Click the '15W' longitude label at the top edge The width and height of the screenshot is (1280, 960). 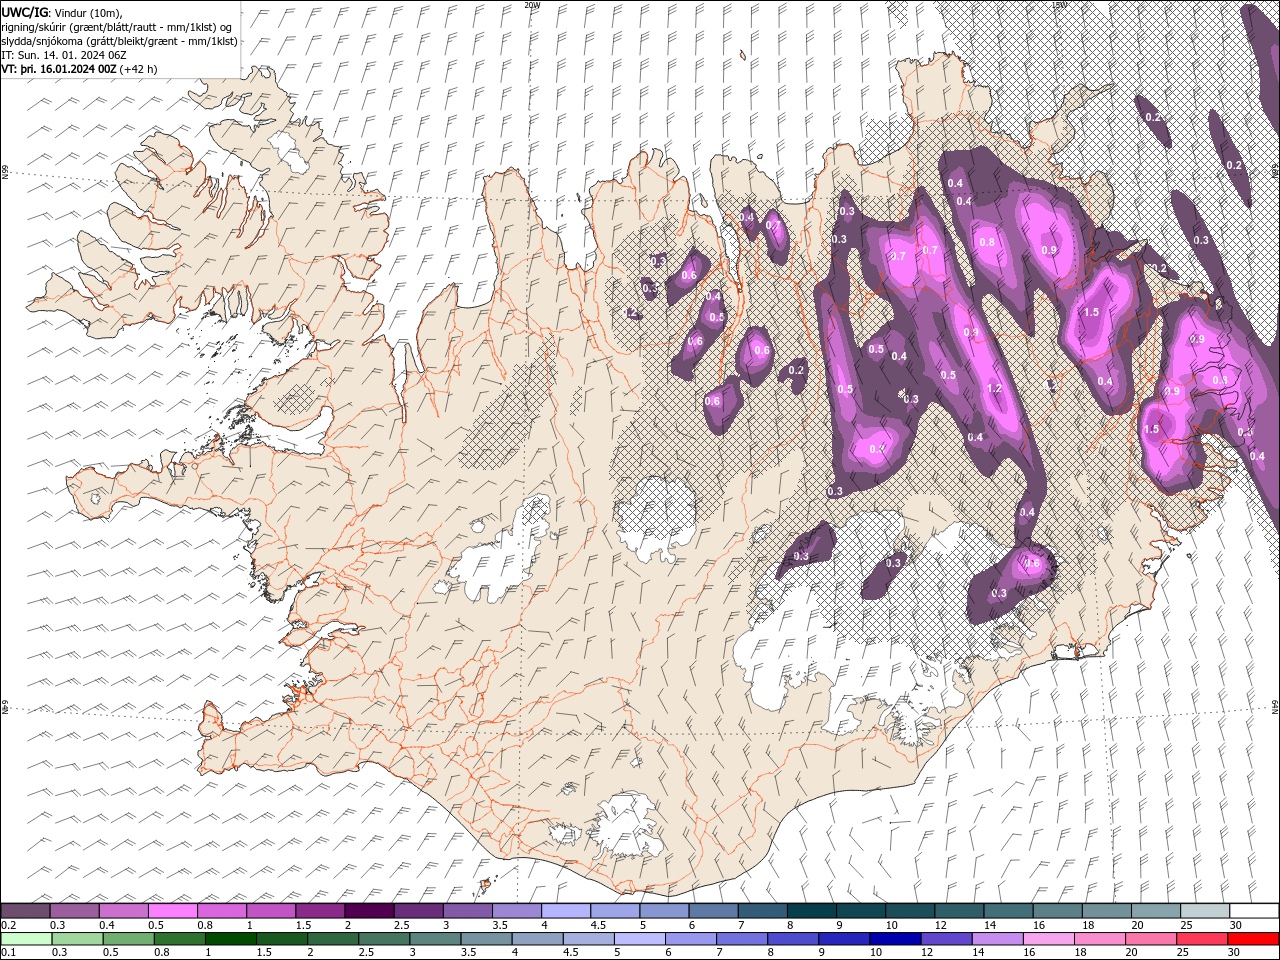(1059, 5)
